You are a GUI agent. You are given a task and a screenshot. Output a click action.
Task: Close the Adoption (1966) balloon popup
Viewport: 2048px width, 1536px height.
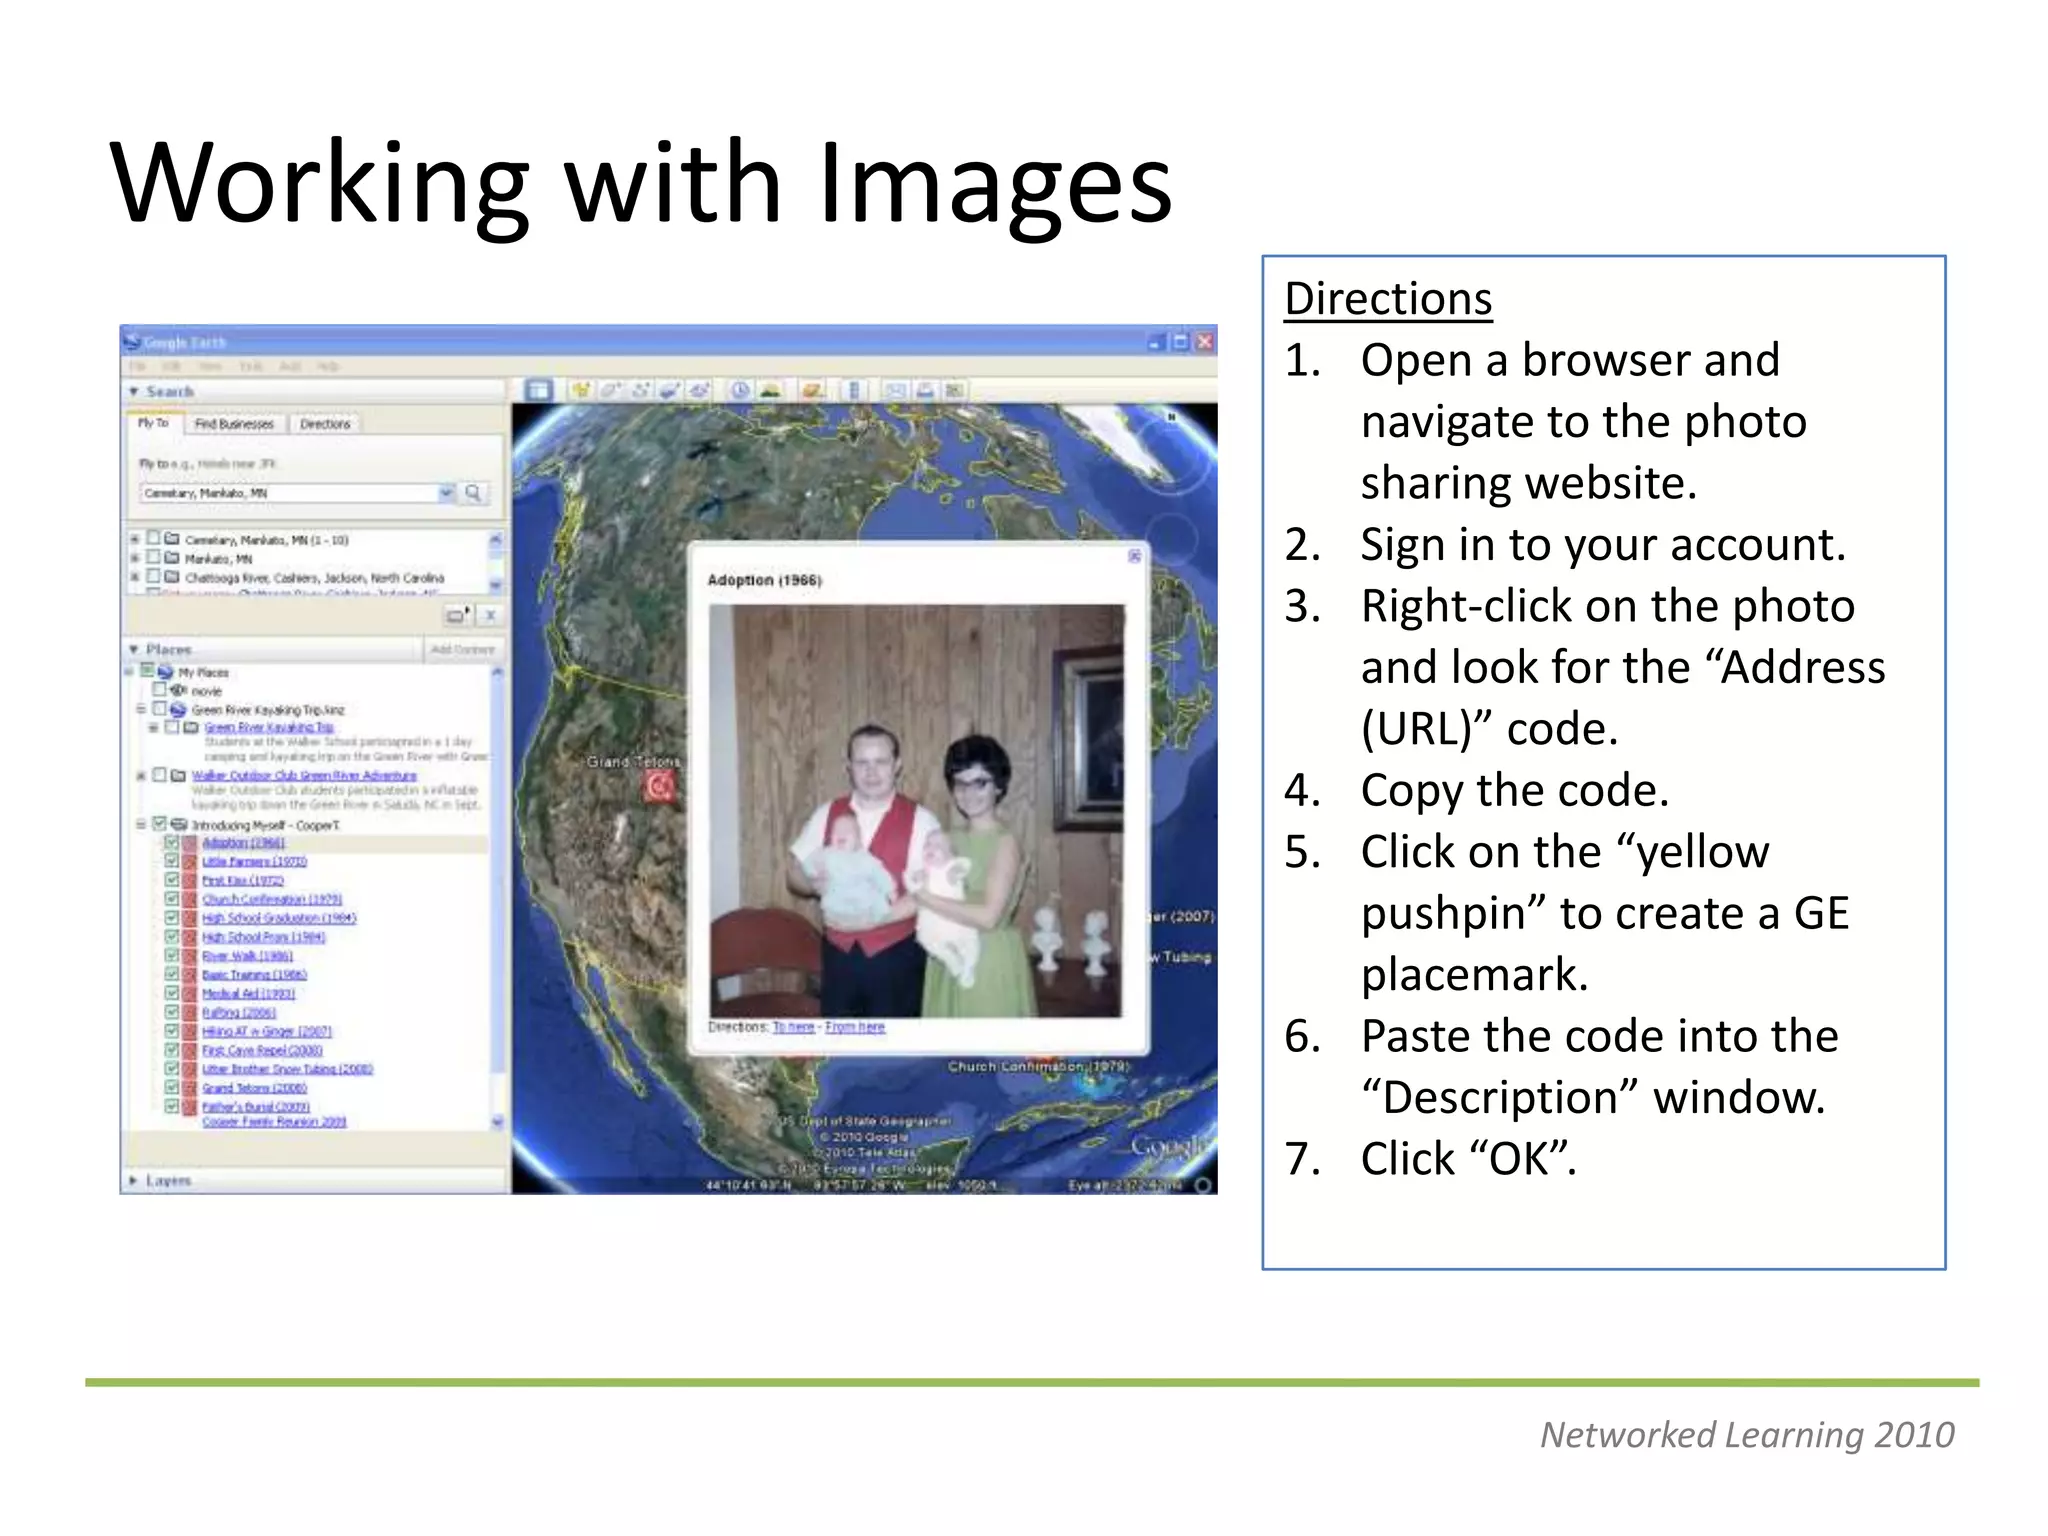1134,556
